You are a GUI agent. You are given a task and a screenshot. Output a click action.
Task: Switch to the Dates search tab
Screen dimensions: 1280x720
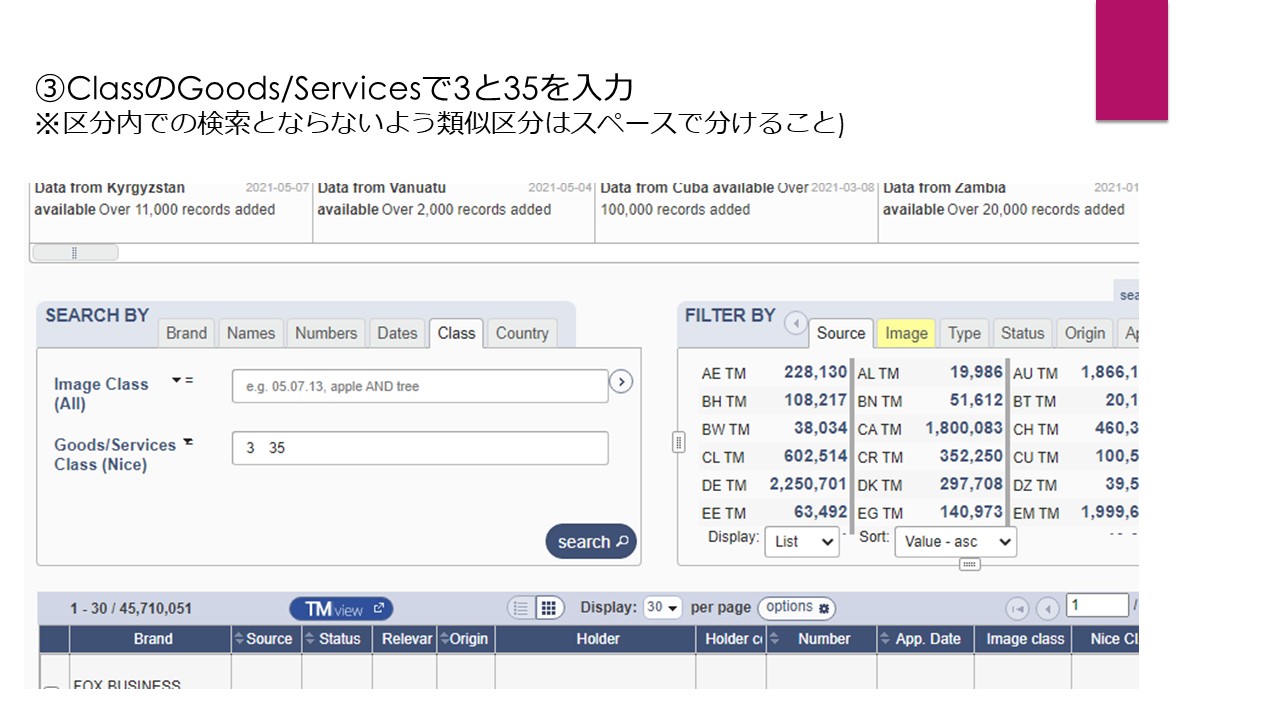click(x=397, y=333)
